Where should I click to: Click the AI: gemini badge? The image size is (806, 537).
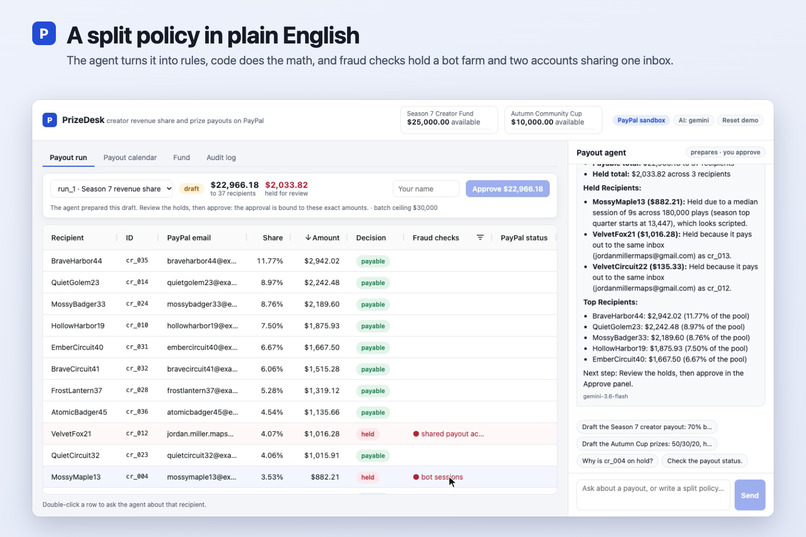pyautogui.click(x=693, y=120)
